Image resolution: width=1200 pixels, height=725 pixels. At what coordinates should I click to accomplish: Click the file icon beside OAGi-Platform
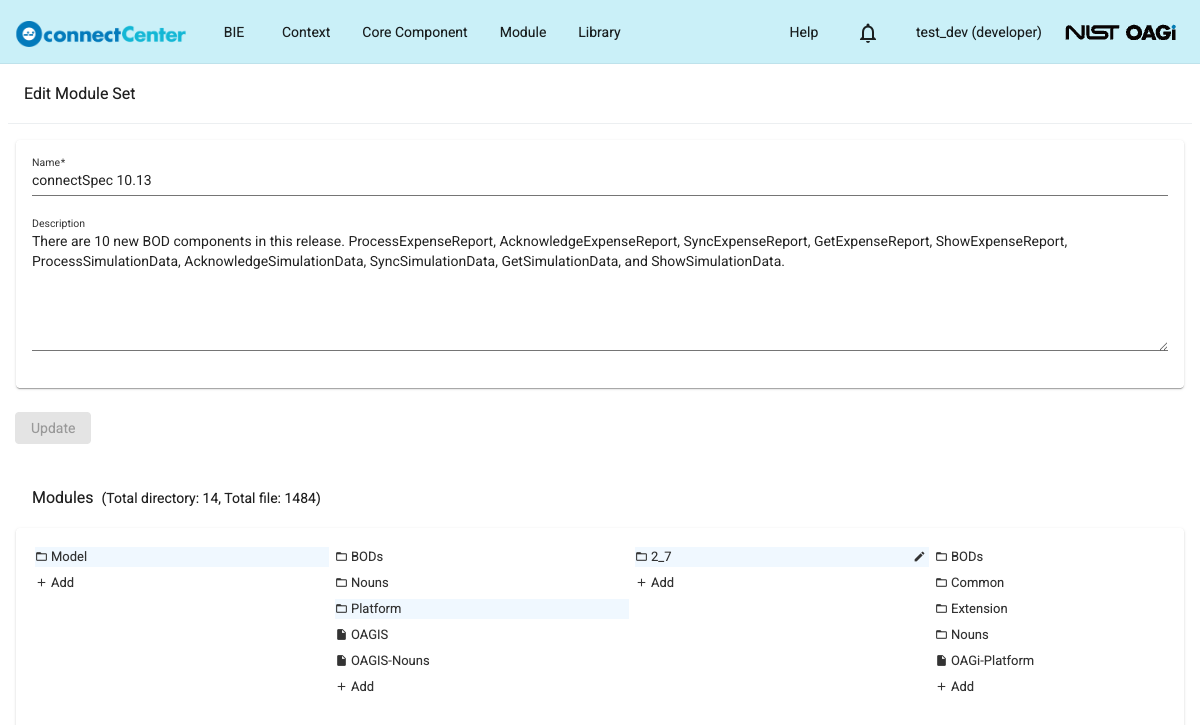click(x=942, y=661)
